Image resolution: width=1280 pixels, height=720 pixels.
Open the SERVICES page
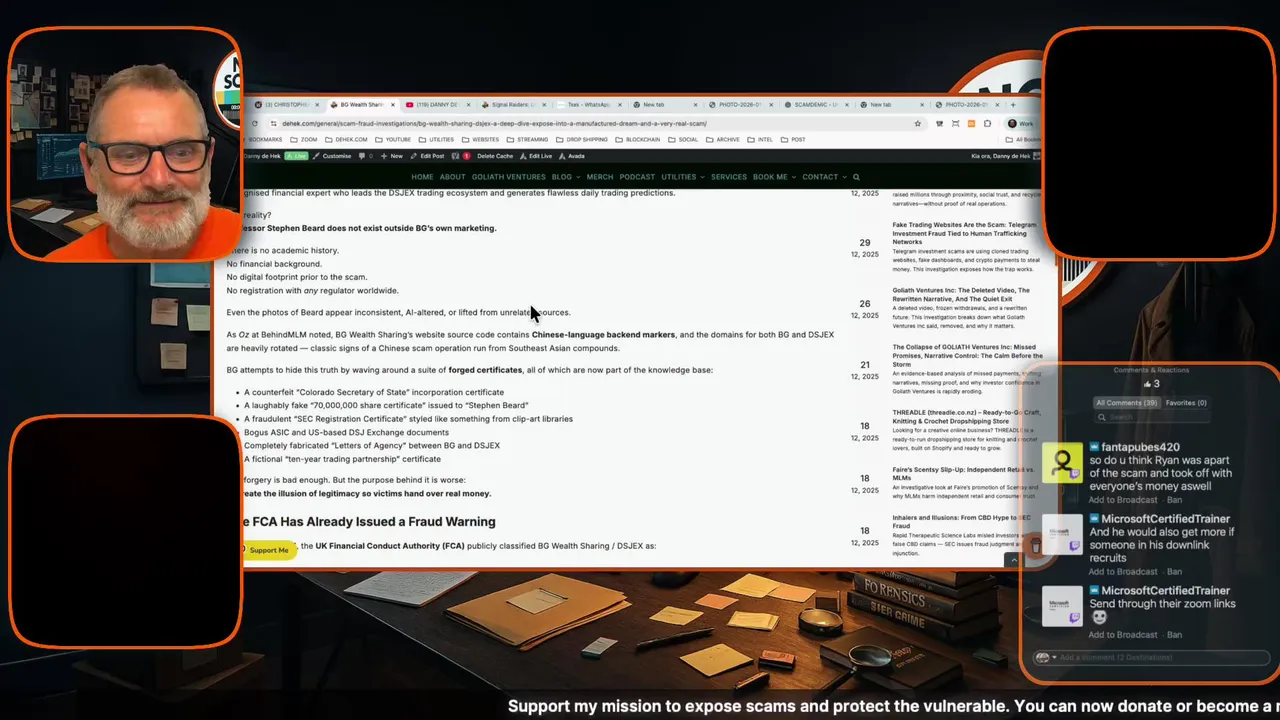[x=729, y=177]
